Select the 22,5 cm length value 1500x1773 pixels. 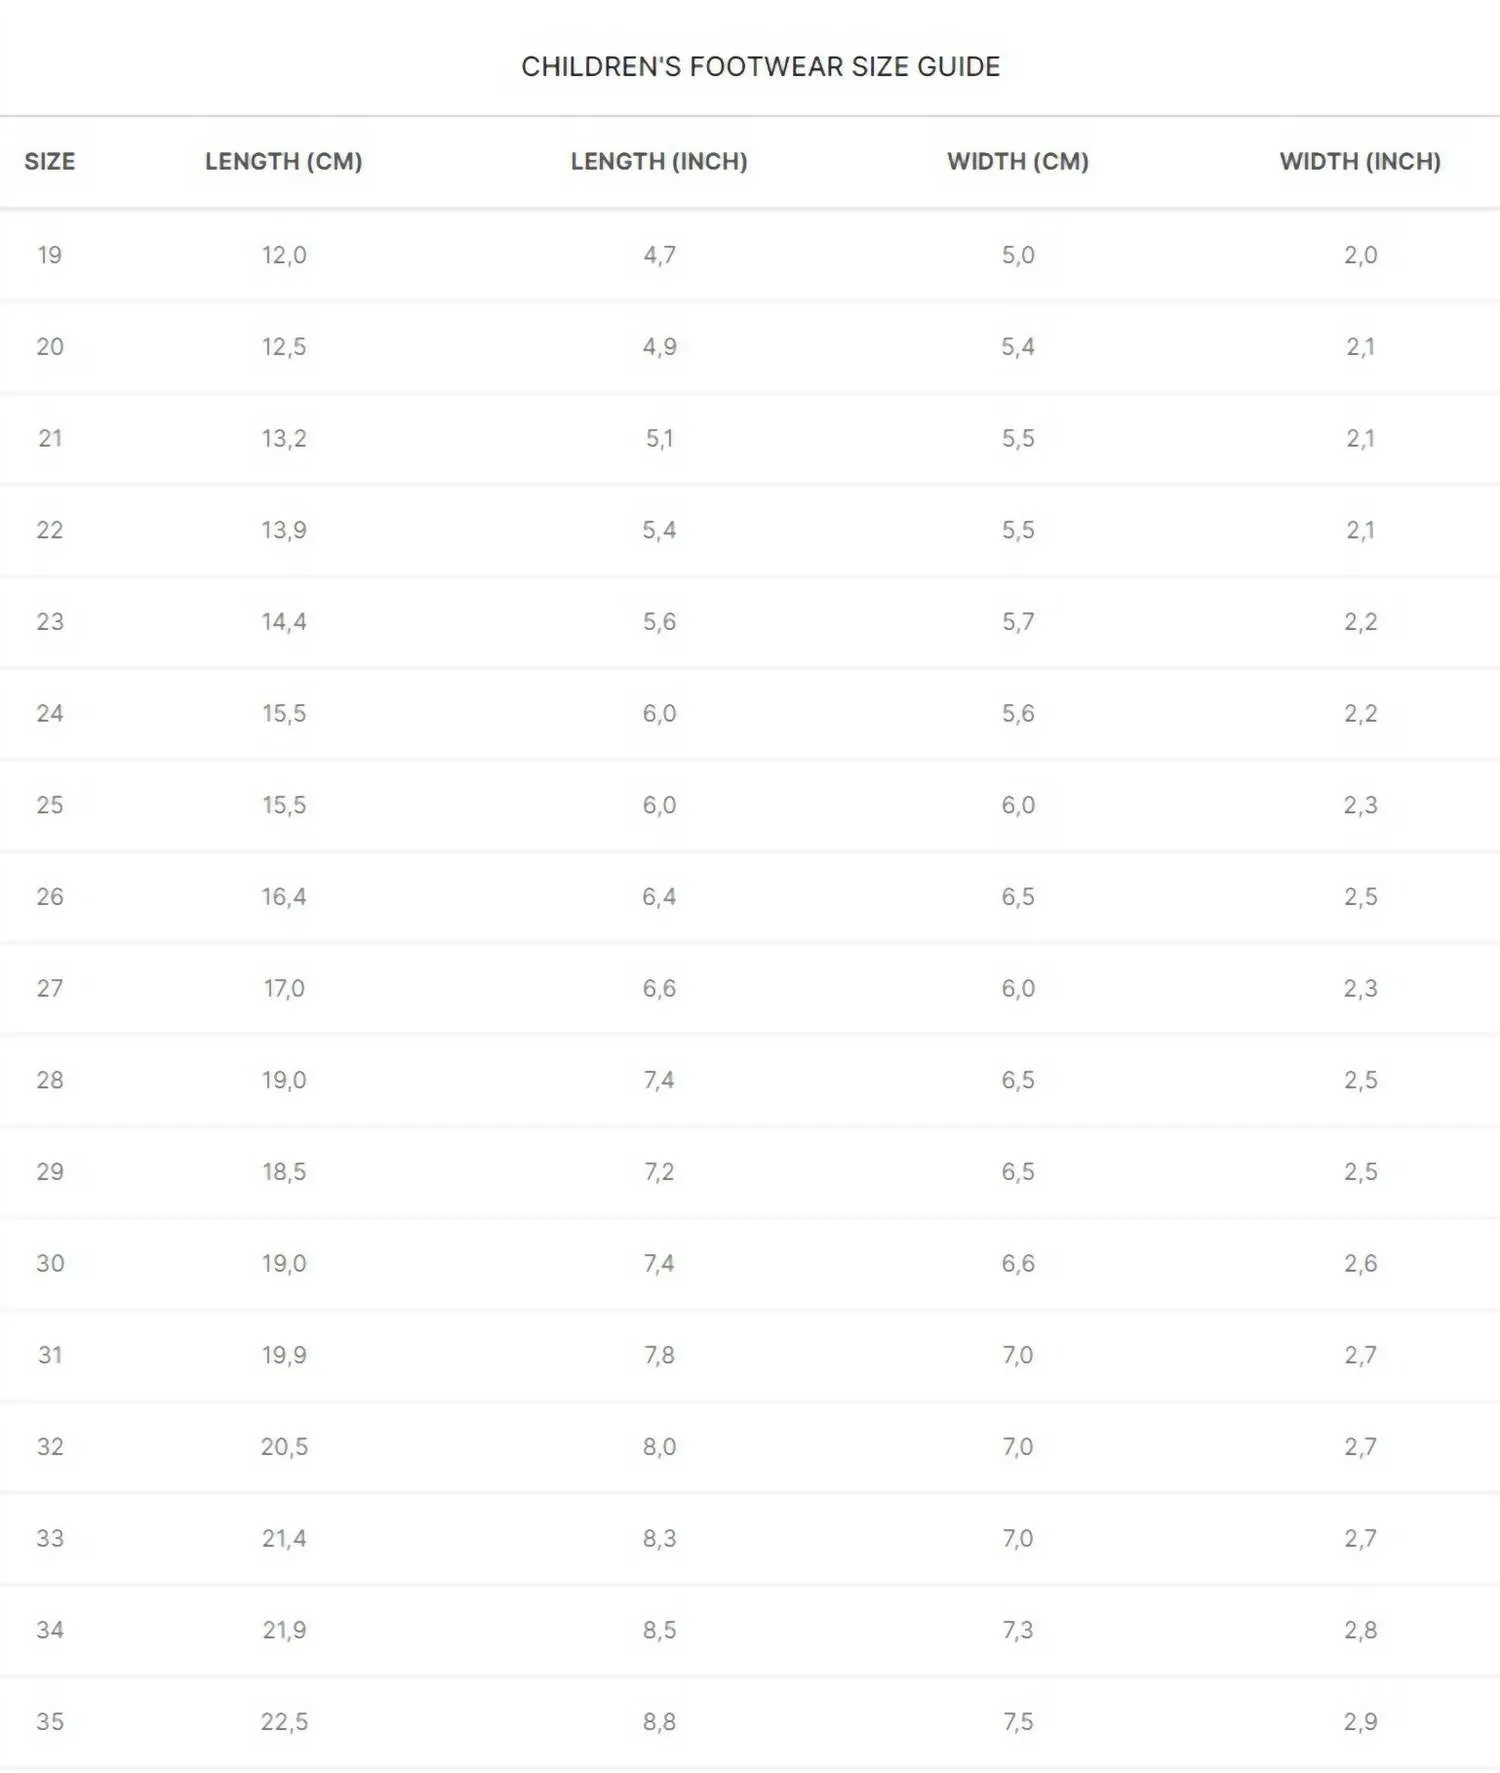284,1722
